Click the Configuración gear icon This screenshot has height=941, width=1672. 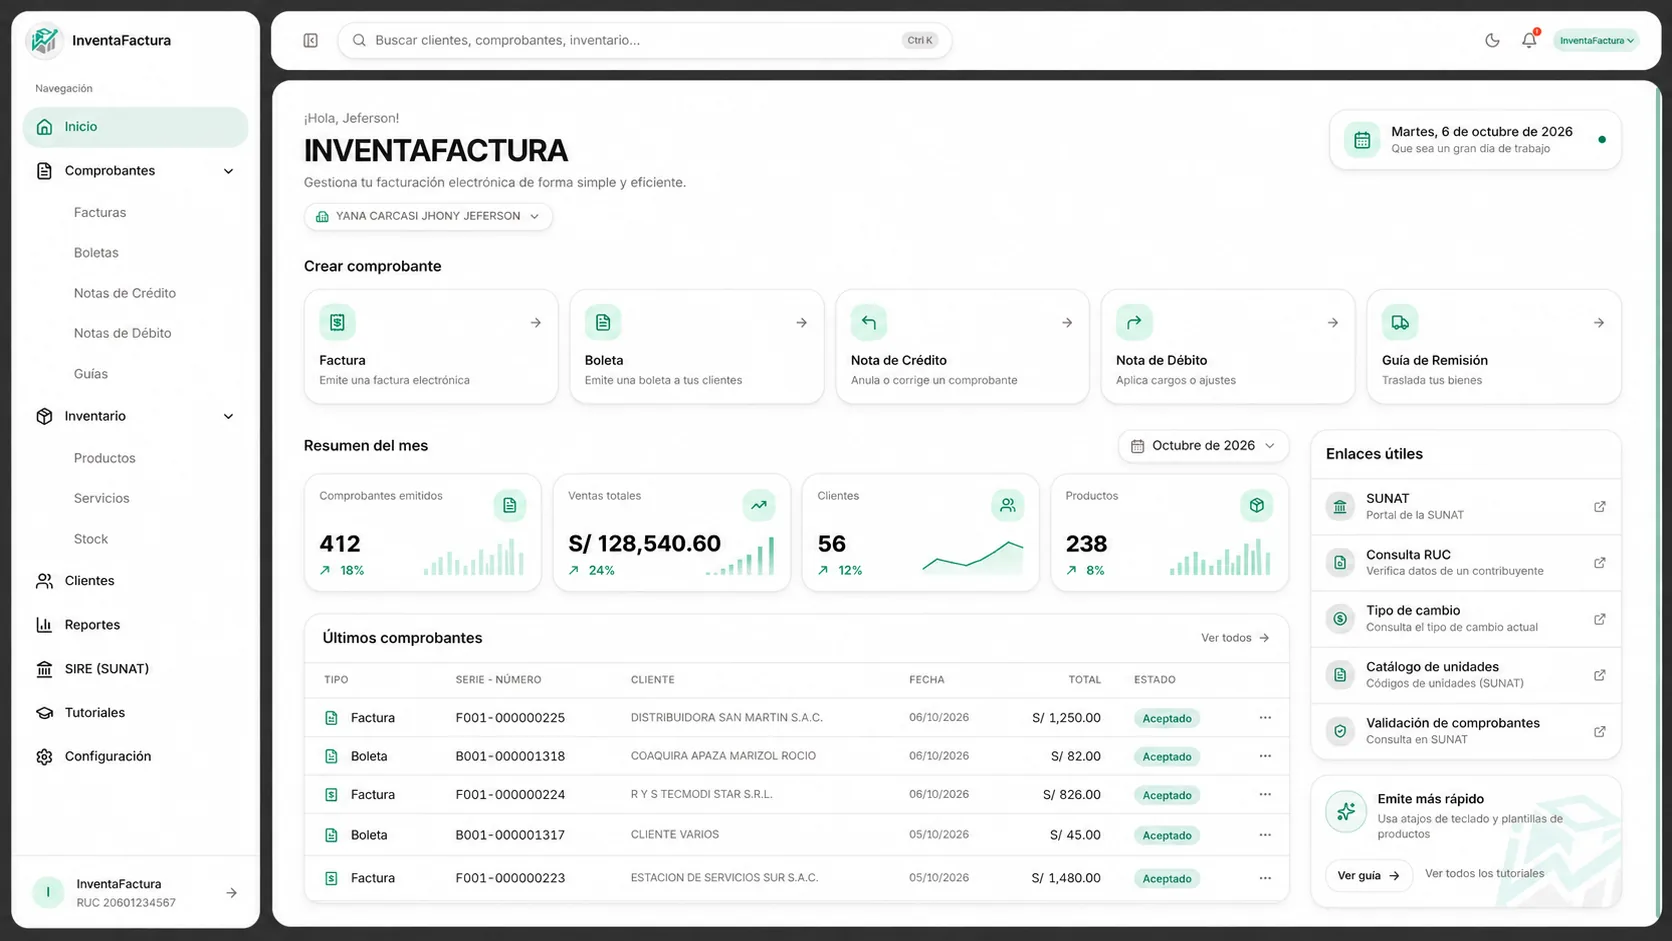pyautogui.click(x=44, y=757)
